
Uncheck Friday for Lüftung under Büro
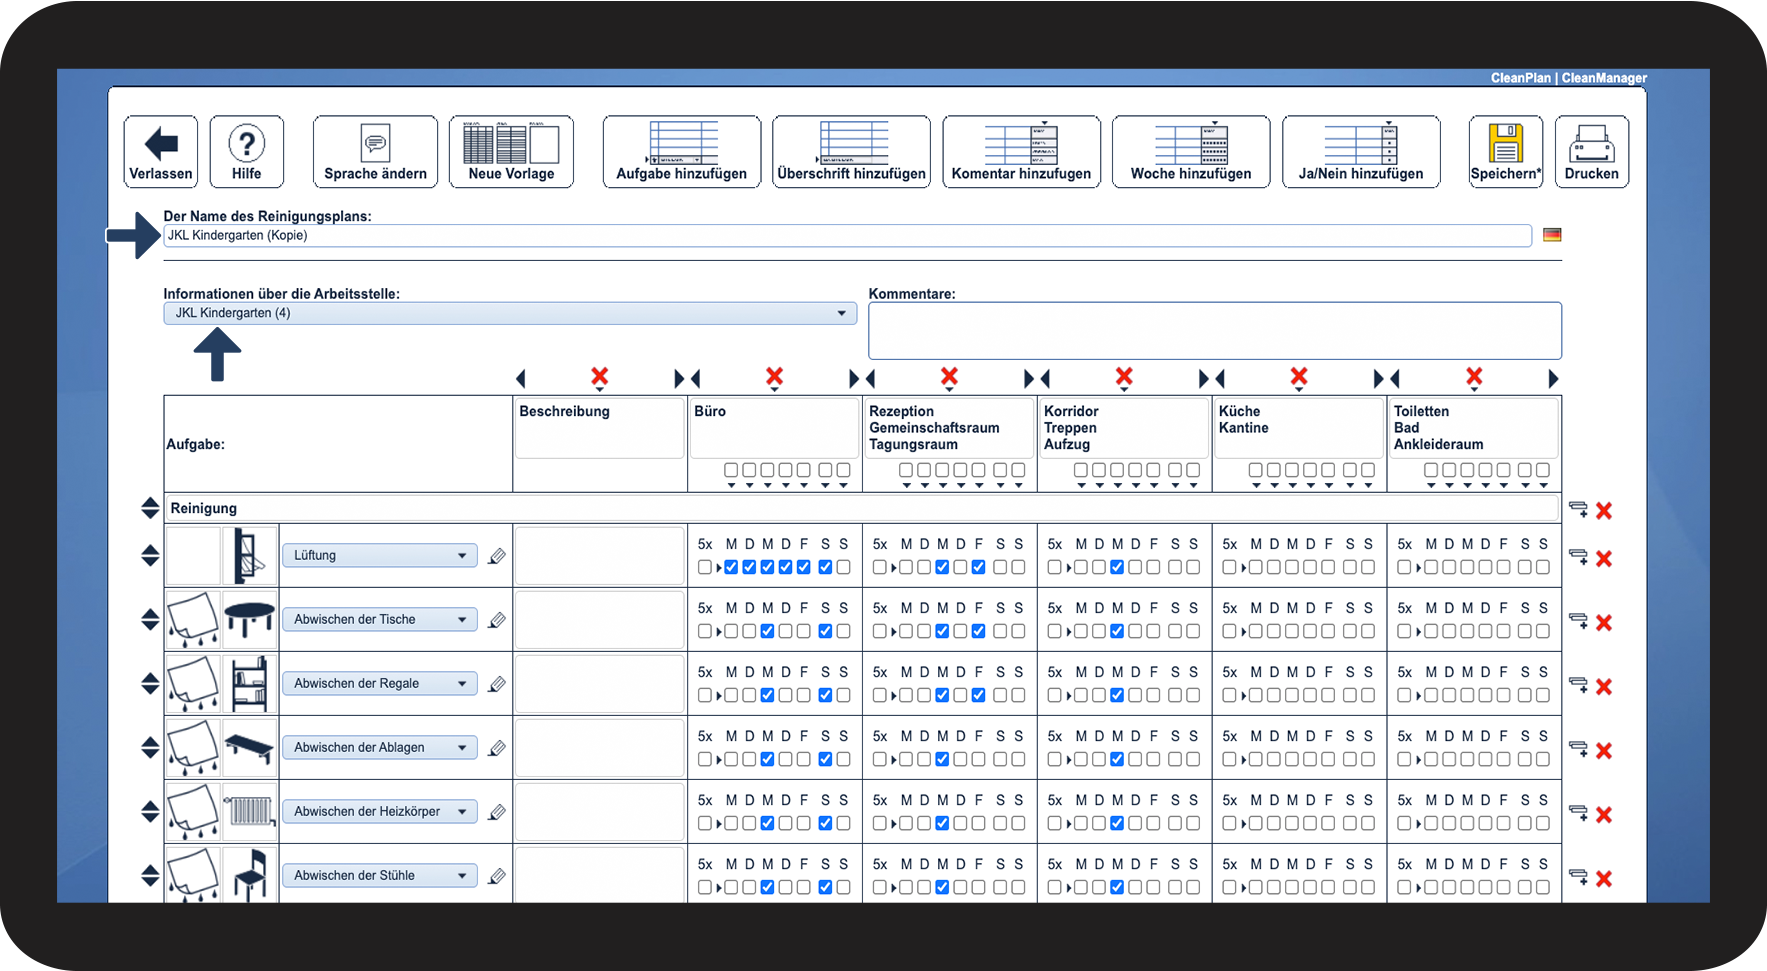coord(804,567)
